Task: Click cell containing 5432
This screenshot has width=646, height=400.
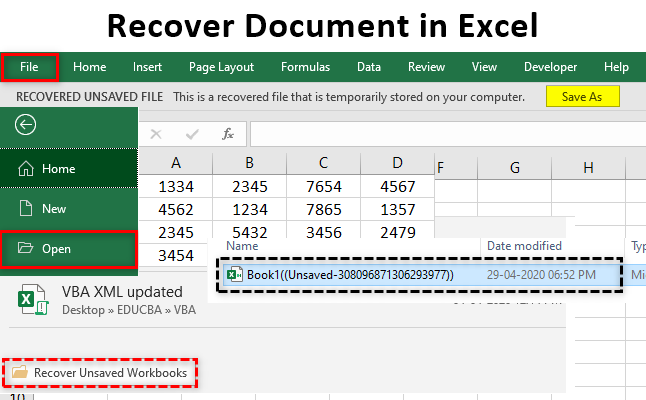Action: (x=250, y=232)
